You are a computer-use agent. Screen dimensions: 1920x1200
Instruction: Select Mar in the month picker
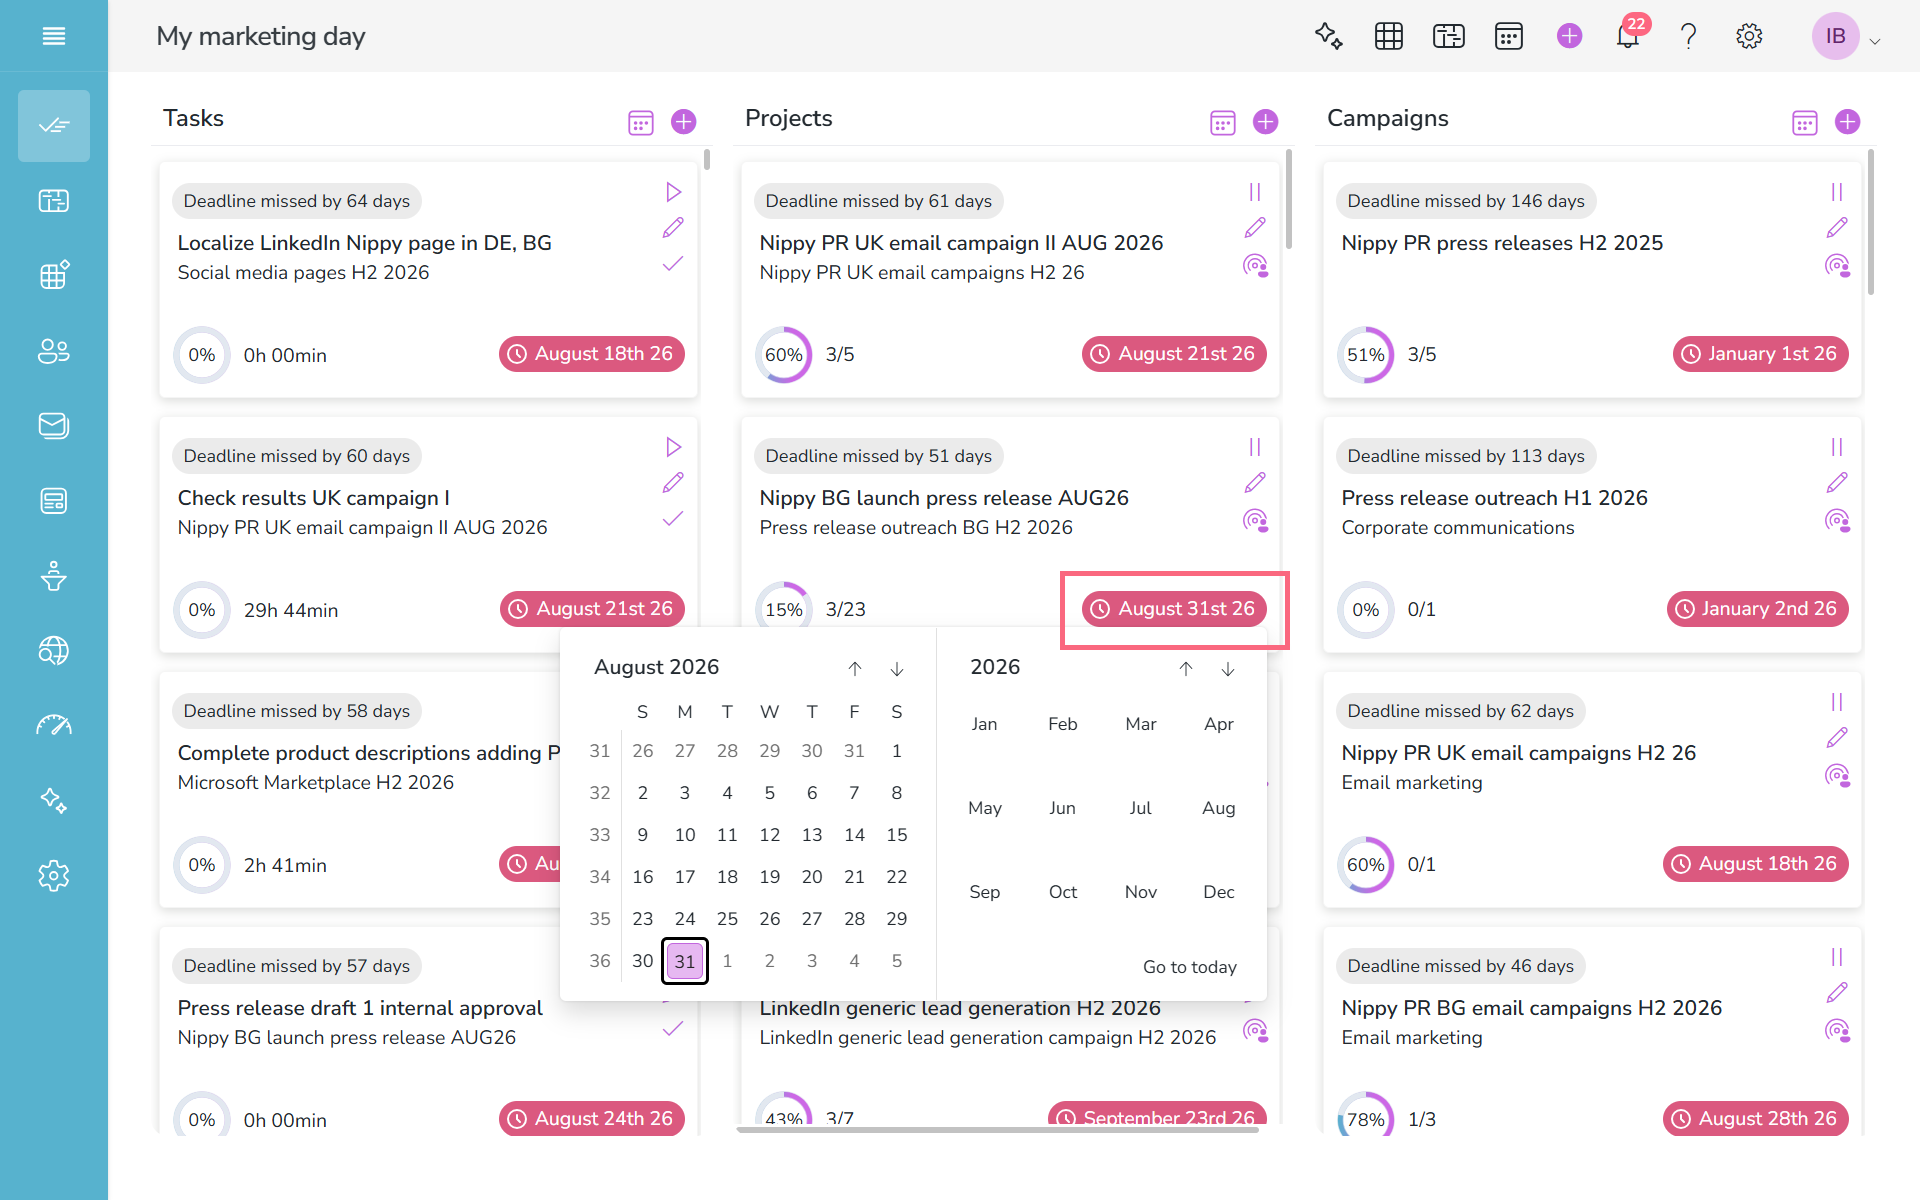[1141, 724]
